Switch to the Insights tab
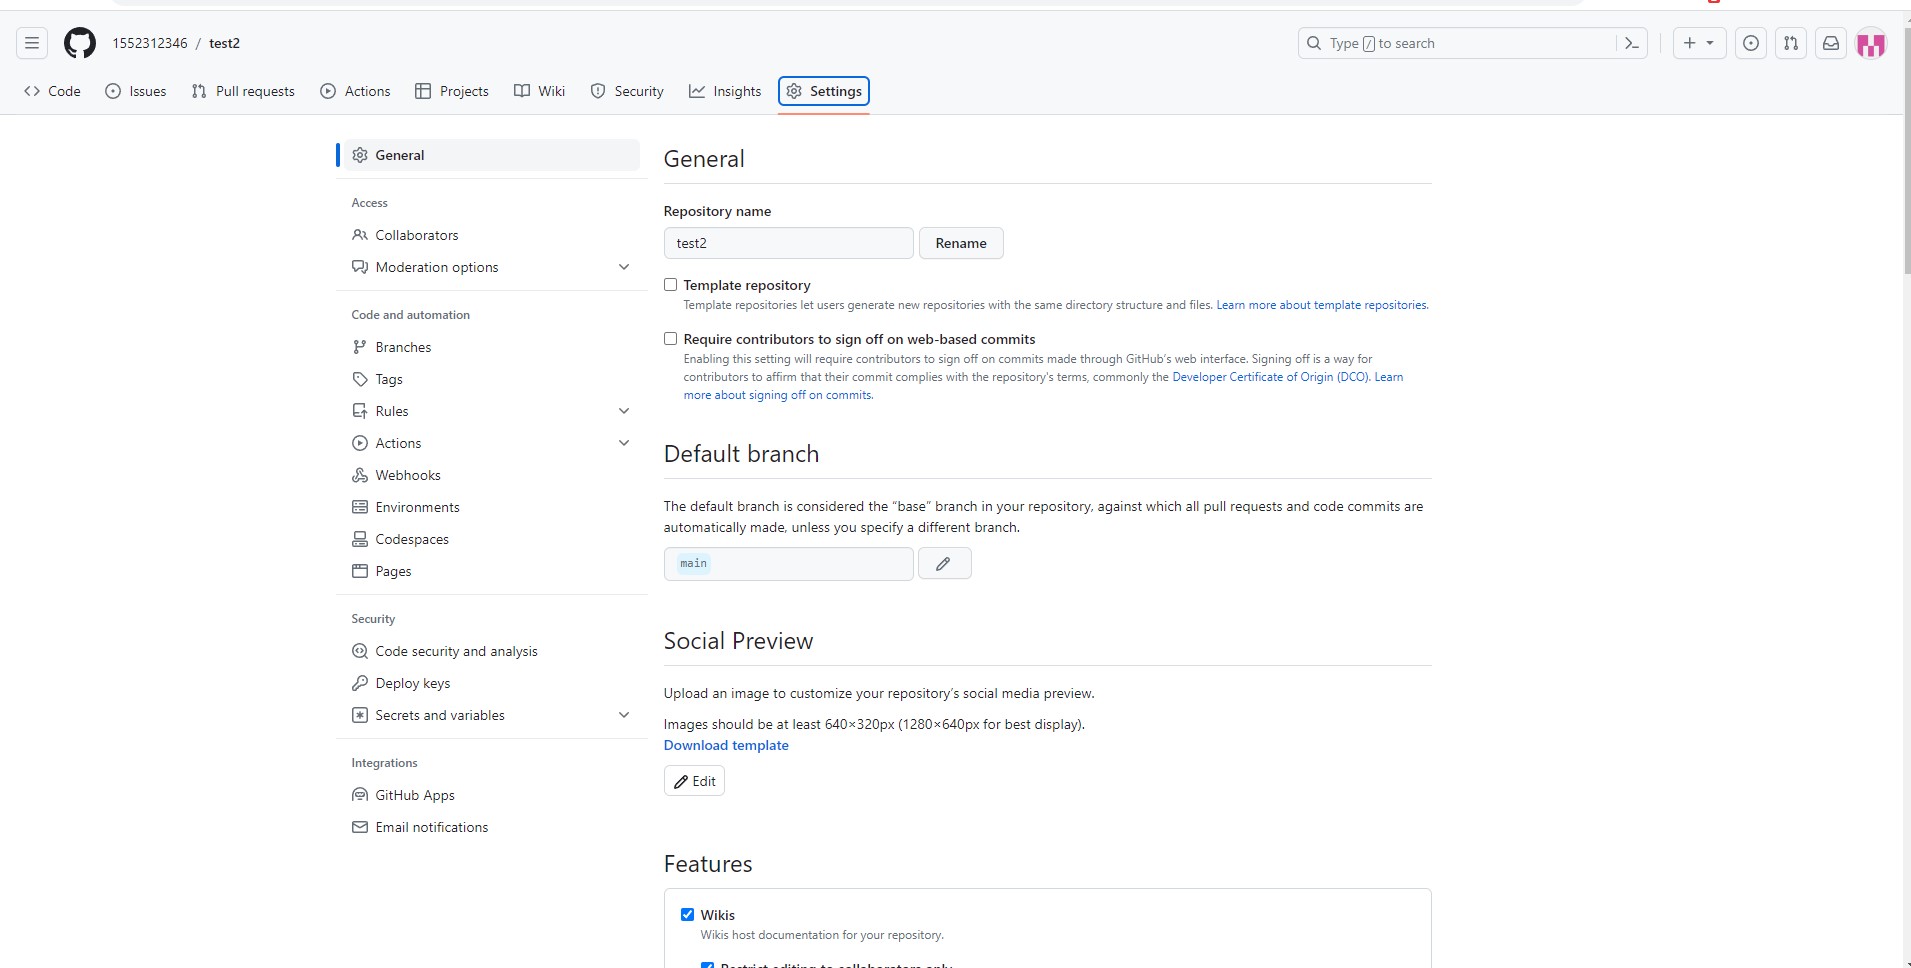The image size is (1911, 968). click(725, 91)
